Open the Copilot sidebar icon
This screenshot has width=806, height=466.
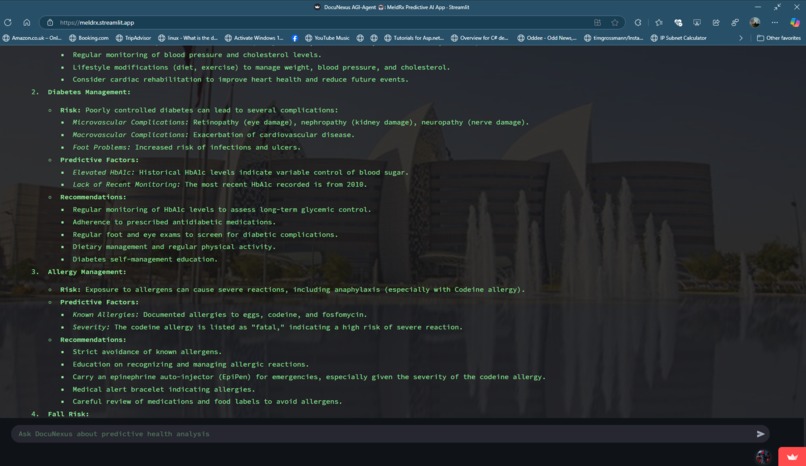795,23
